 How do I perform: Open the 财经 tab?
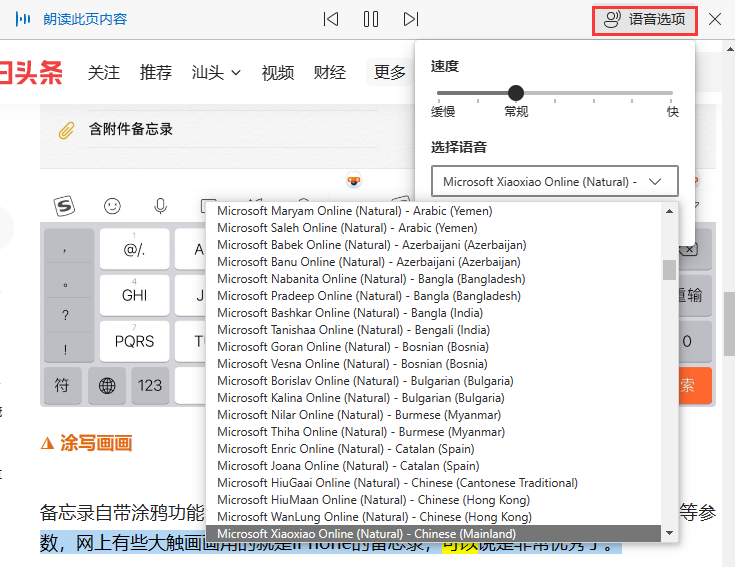pyautogui.click(x=330, y=73)
